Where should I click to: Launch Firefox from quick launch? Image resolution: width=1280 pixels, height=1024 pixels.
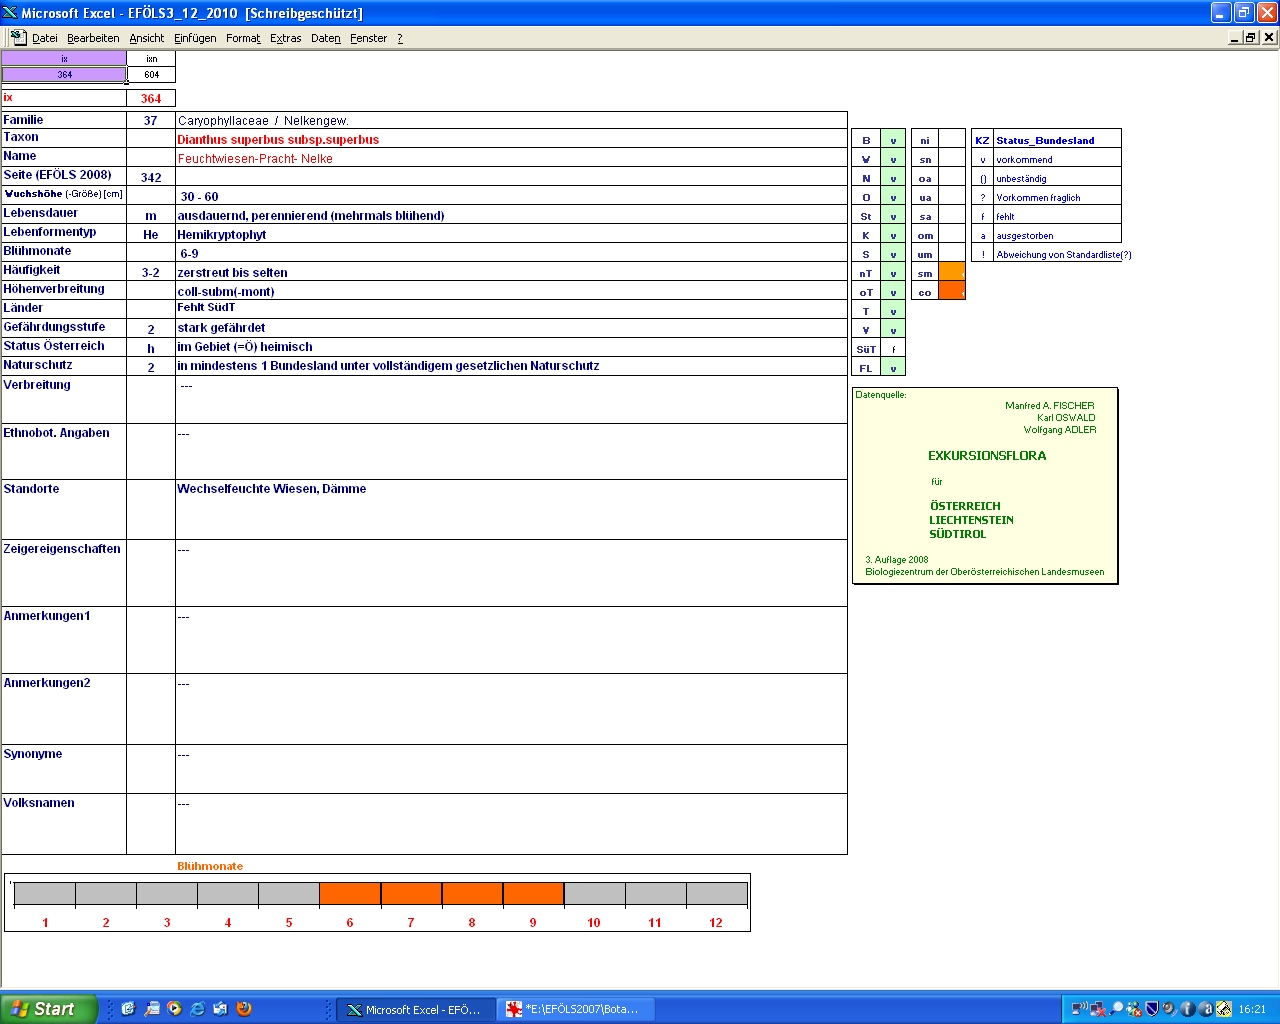tap(243, 1009)
